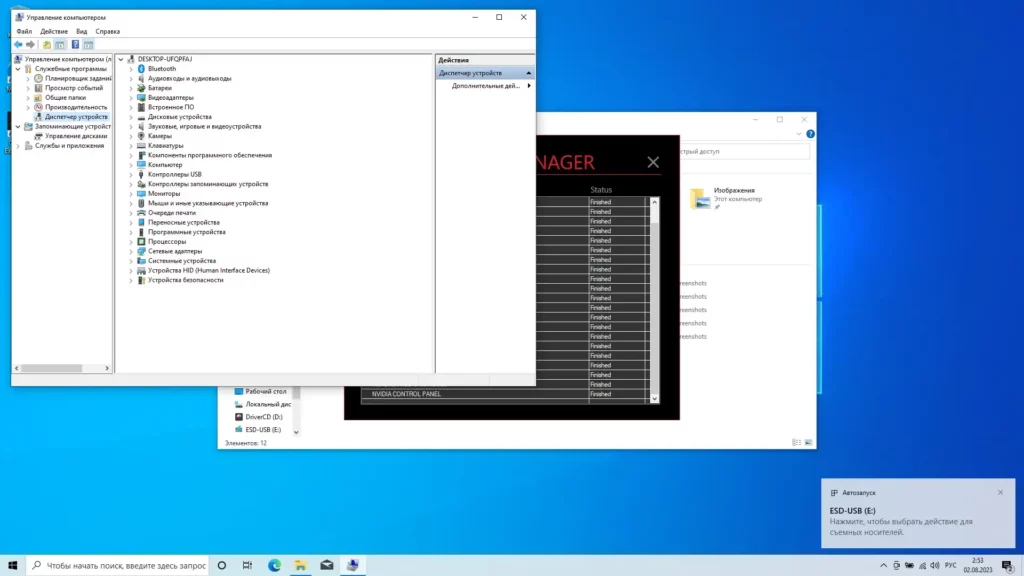1024x576 pixels.
Task: Collapse the Диспетчер устройств actions section
Action: pos(528,73)
